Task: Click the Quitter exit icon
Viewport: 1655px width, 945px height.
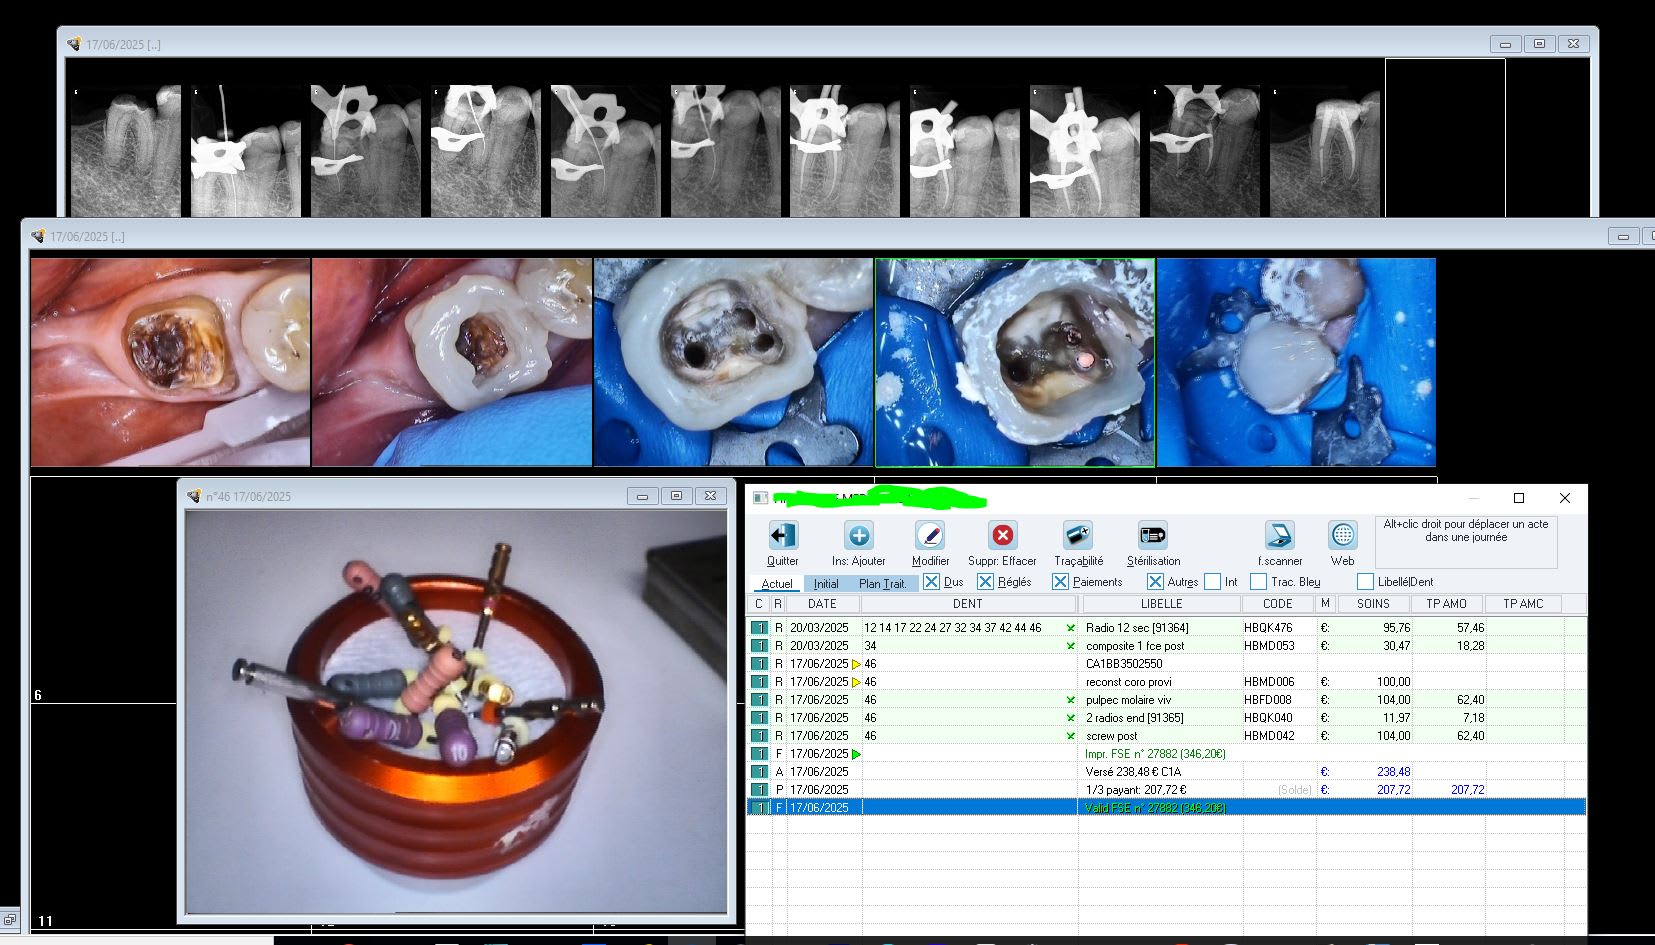Action: (x=782, y=536)
